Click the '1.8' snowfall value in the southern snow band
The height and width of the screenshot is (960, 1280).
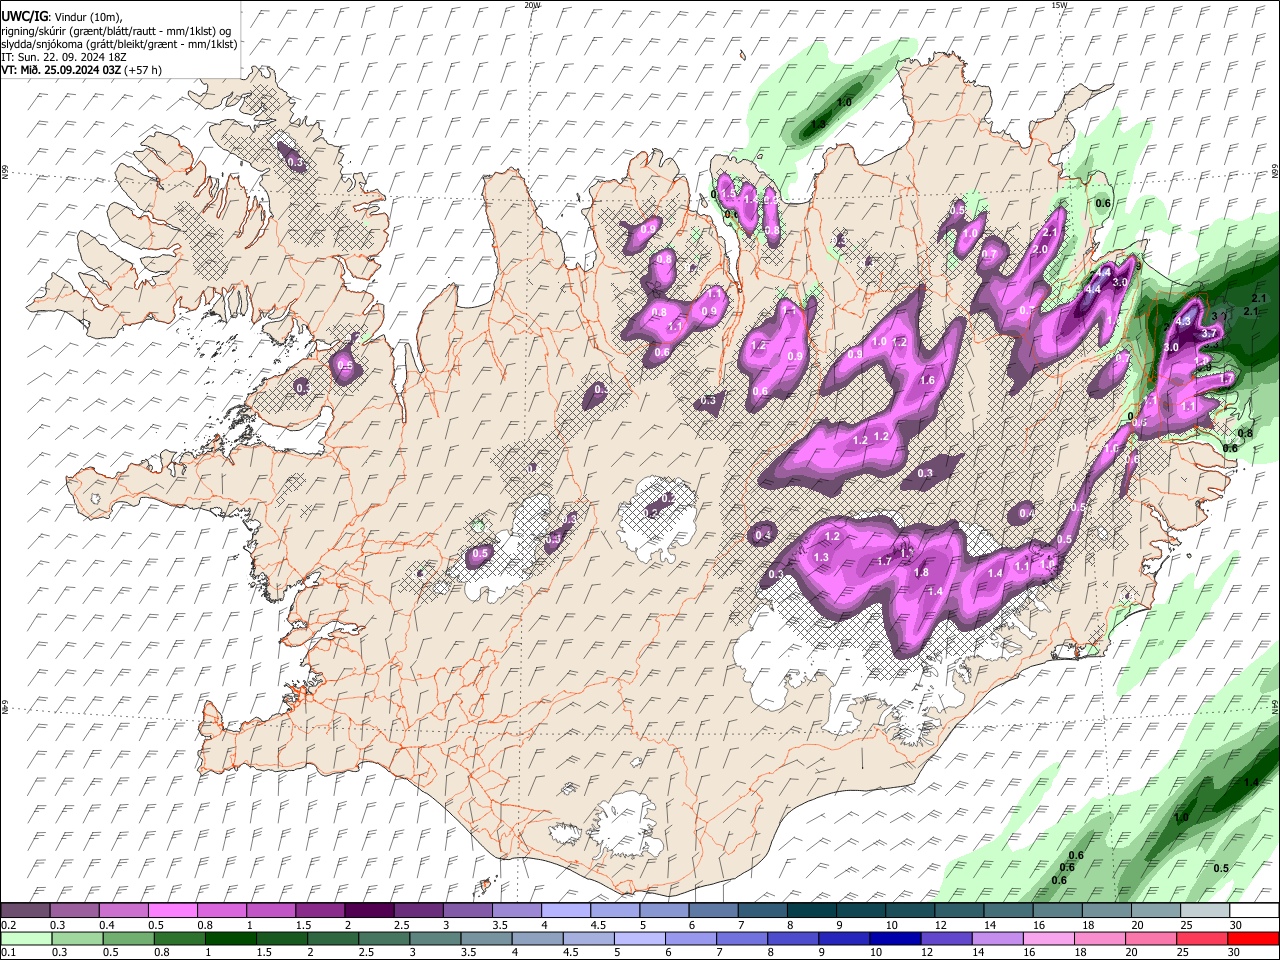(922, 572)
